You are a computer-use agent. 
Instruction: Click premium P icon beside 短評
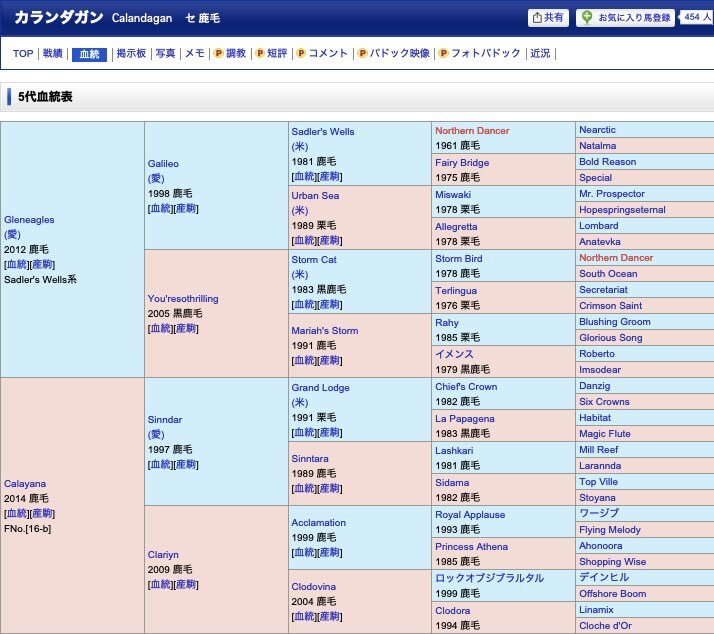coord(260,54)
